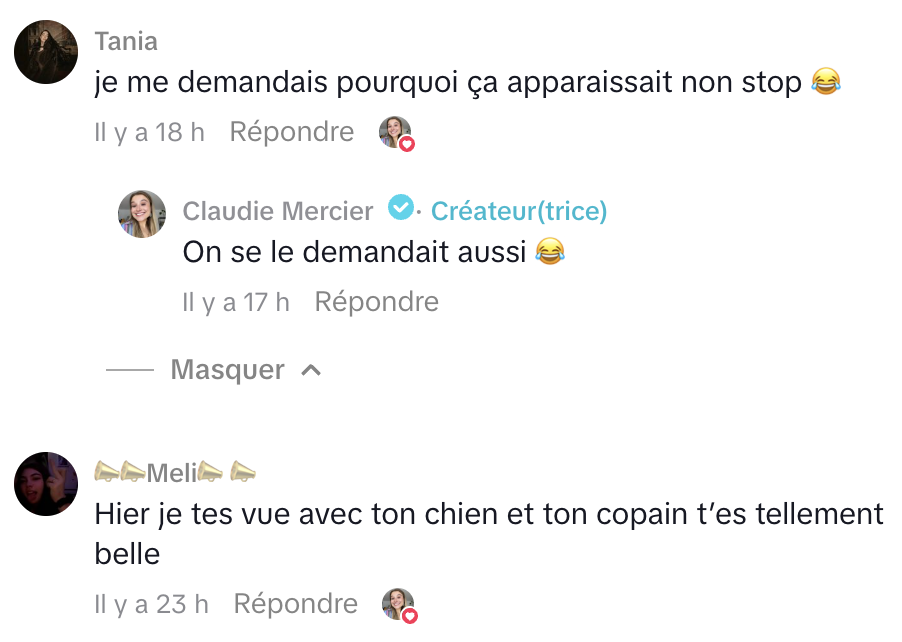Click Meli's comment text about the dog
This screenshot has height=642, width=902.
tap(488, 515)
